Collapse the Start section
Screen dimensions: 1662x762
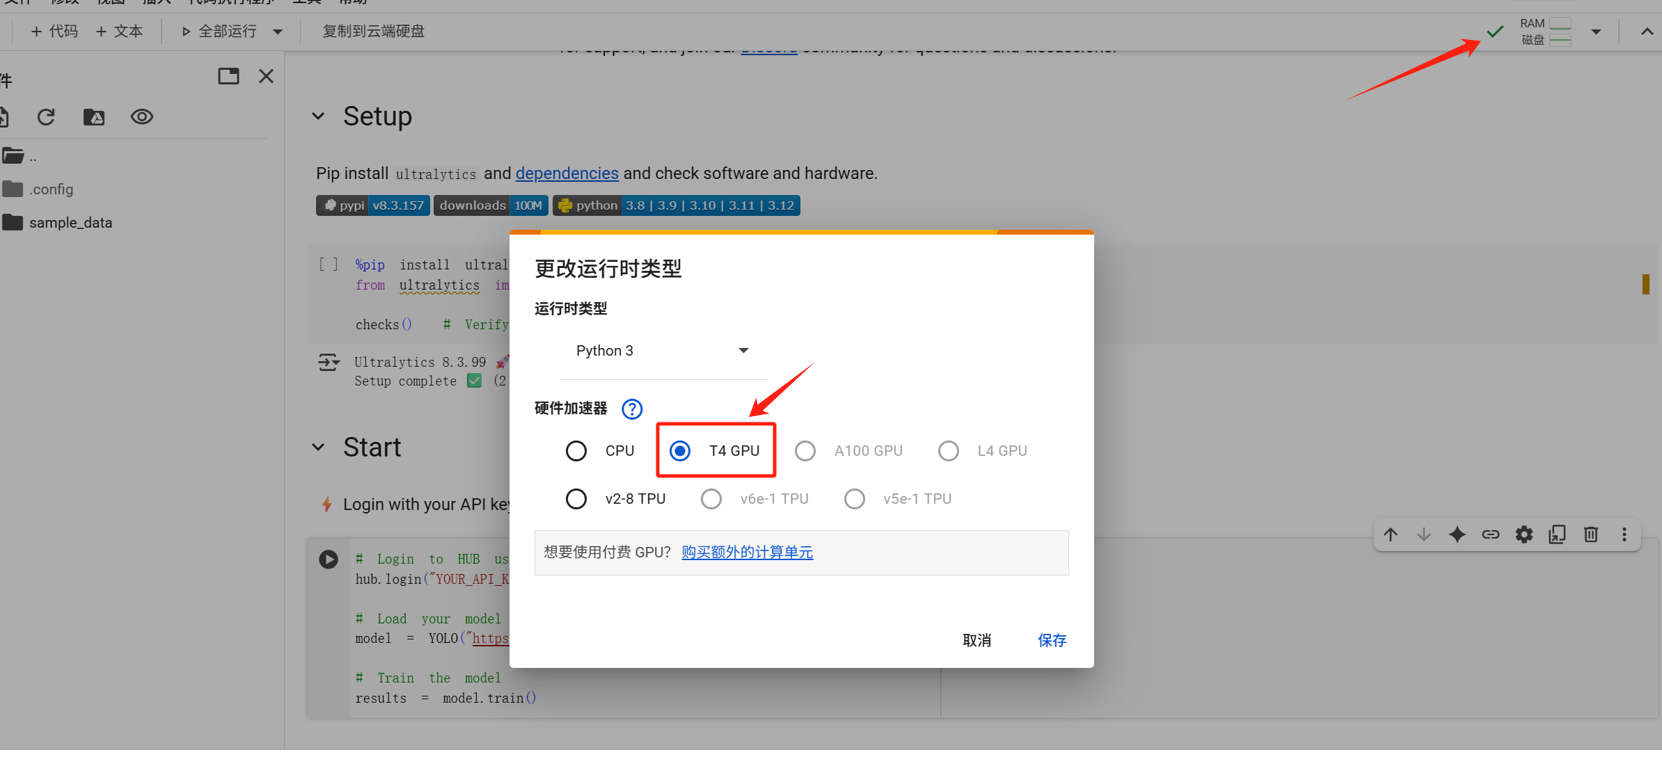coord(318,447)
